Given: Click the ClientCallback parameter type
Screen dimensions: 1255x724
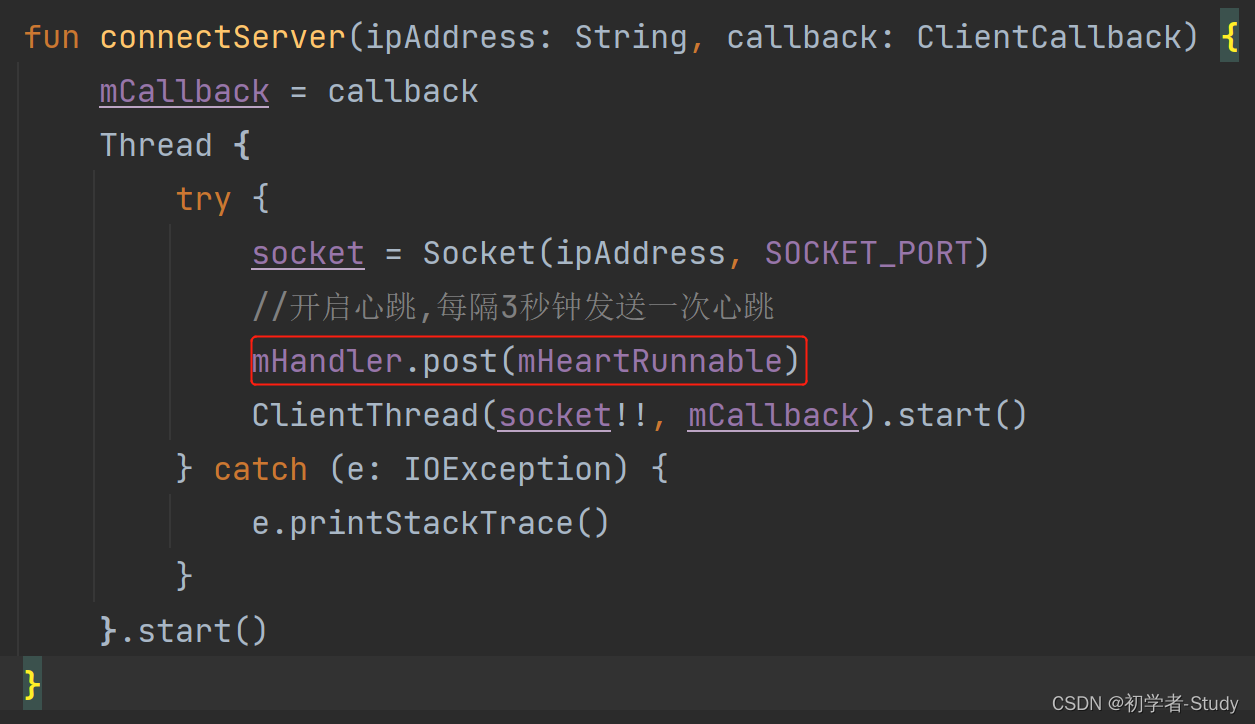Looking at the screenshot, I should coord(1049,38).
